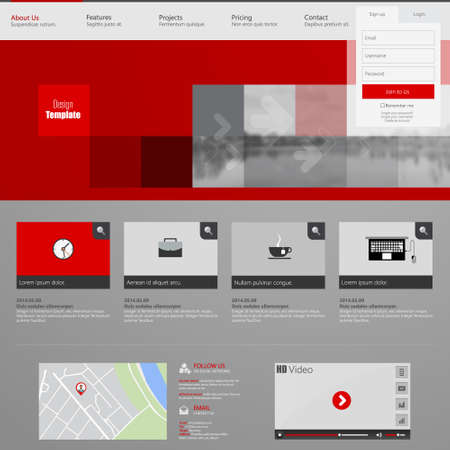Open the 'Aenean id aliquet arcu' caption

point(170,283)
